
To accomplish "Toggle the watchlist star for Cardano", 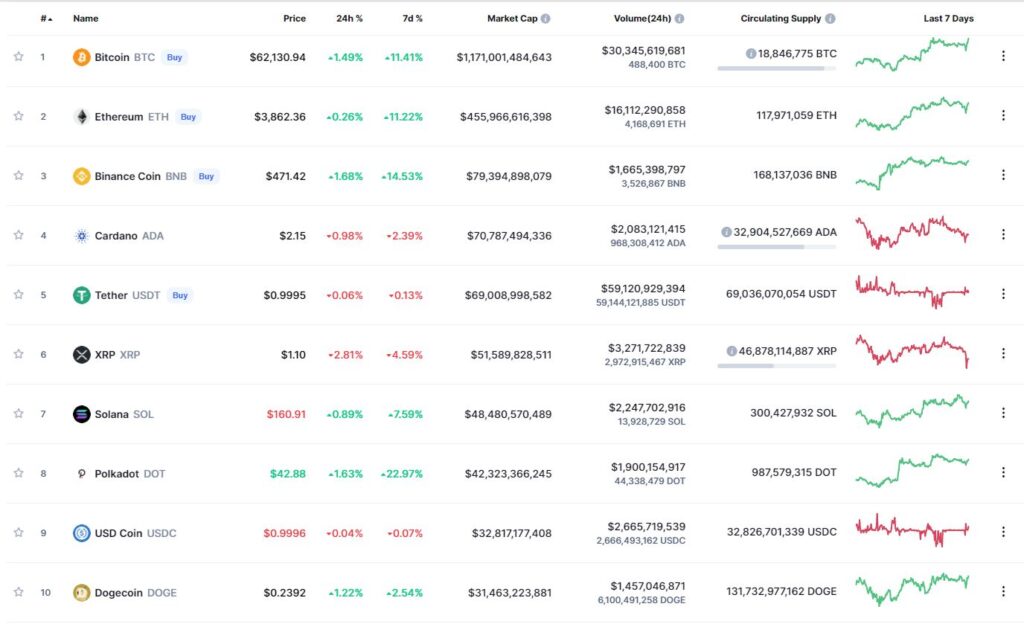I will point(18,235).
